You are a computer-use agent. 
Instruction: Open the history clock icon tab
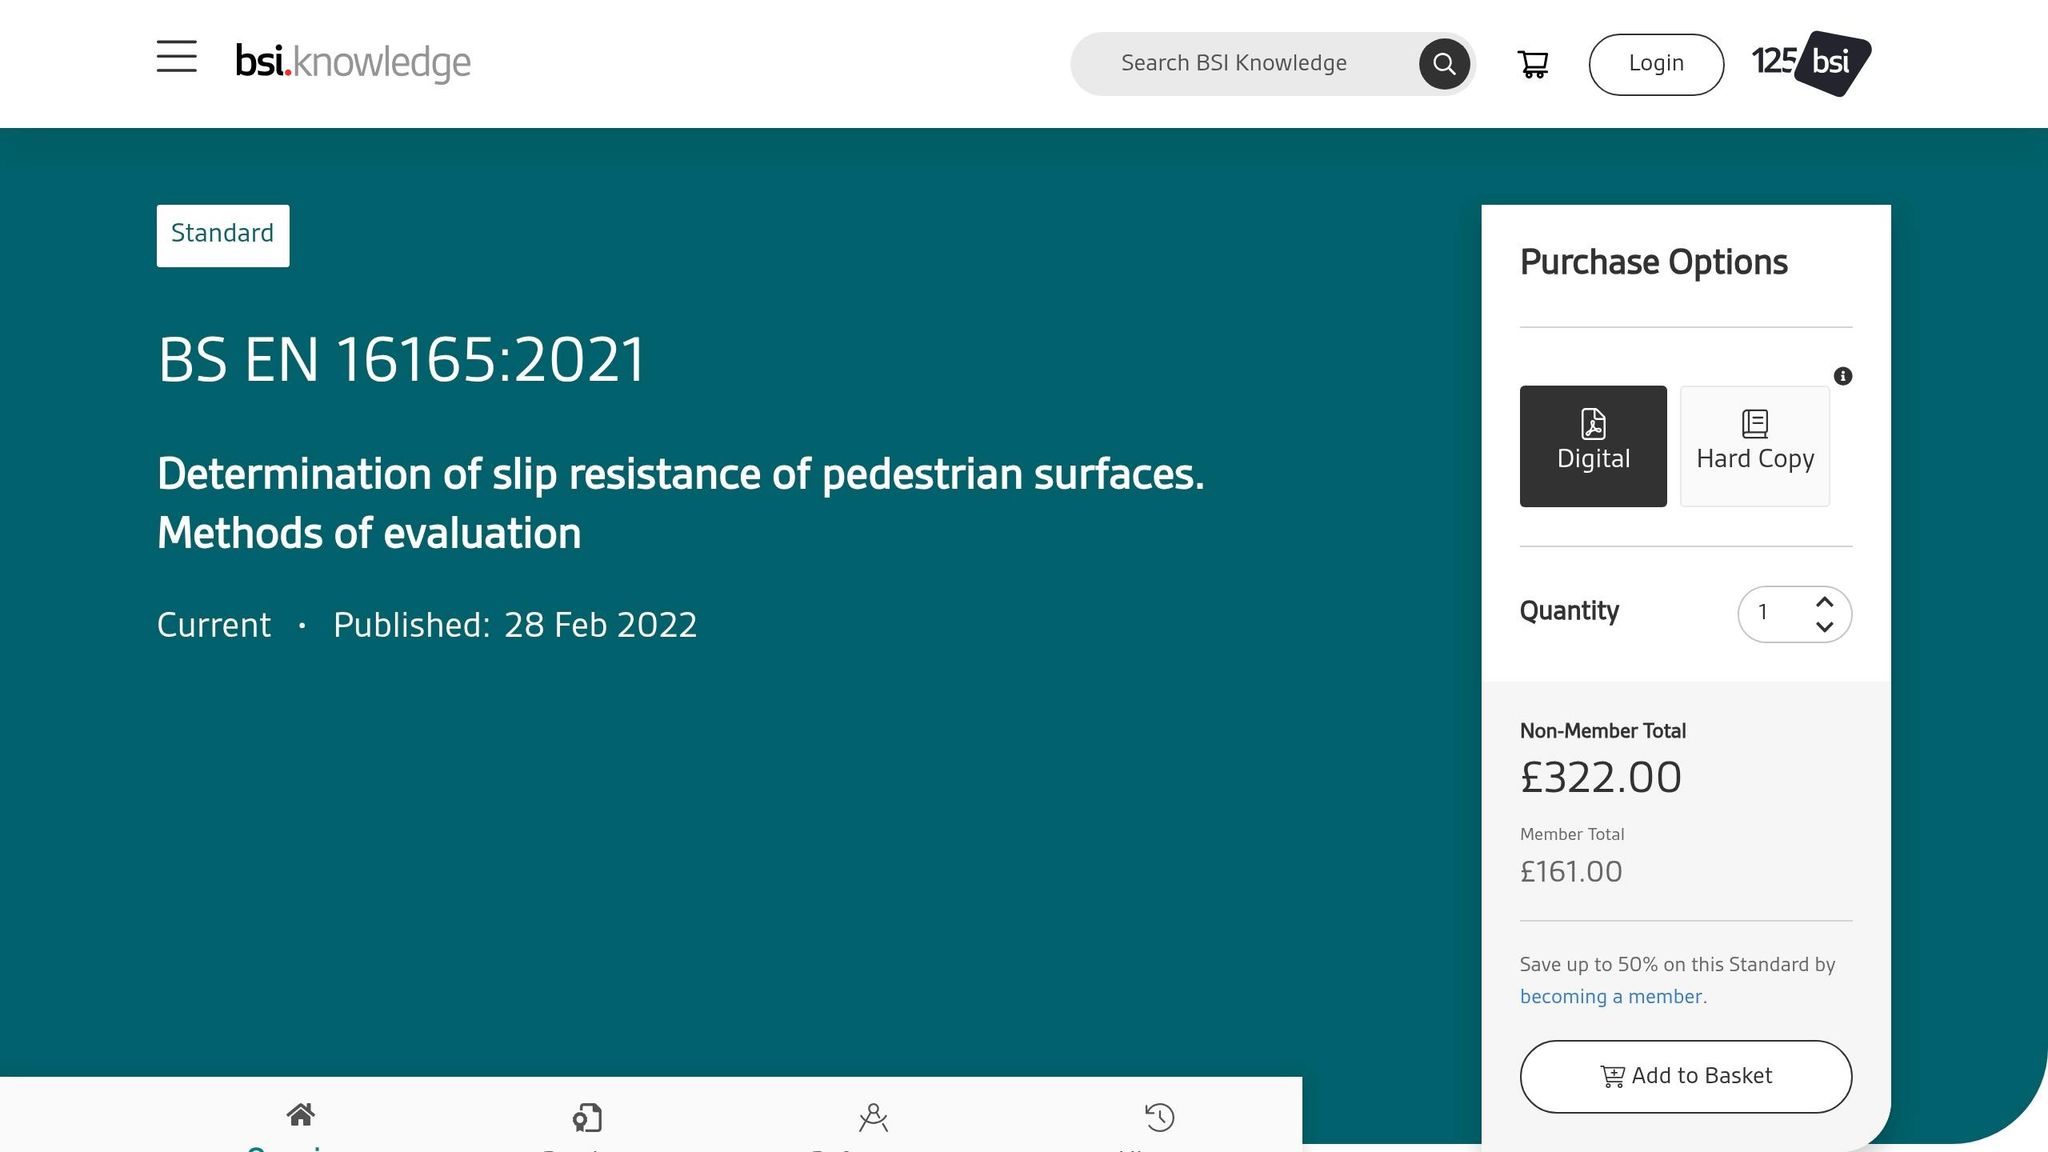[1160, 1117]
